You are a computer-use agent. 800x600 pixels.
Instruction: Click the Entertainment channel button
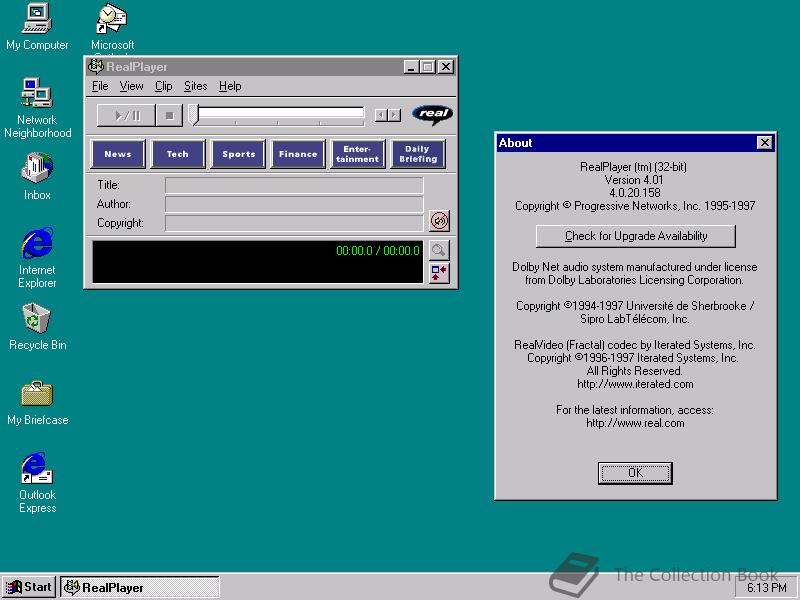tap(358, 154)
